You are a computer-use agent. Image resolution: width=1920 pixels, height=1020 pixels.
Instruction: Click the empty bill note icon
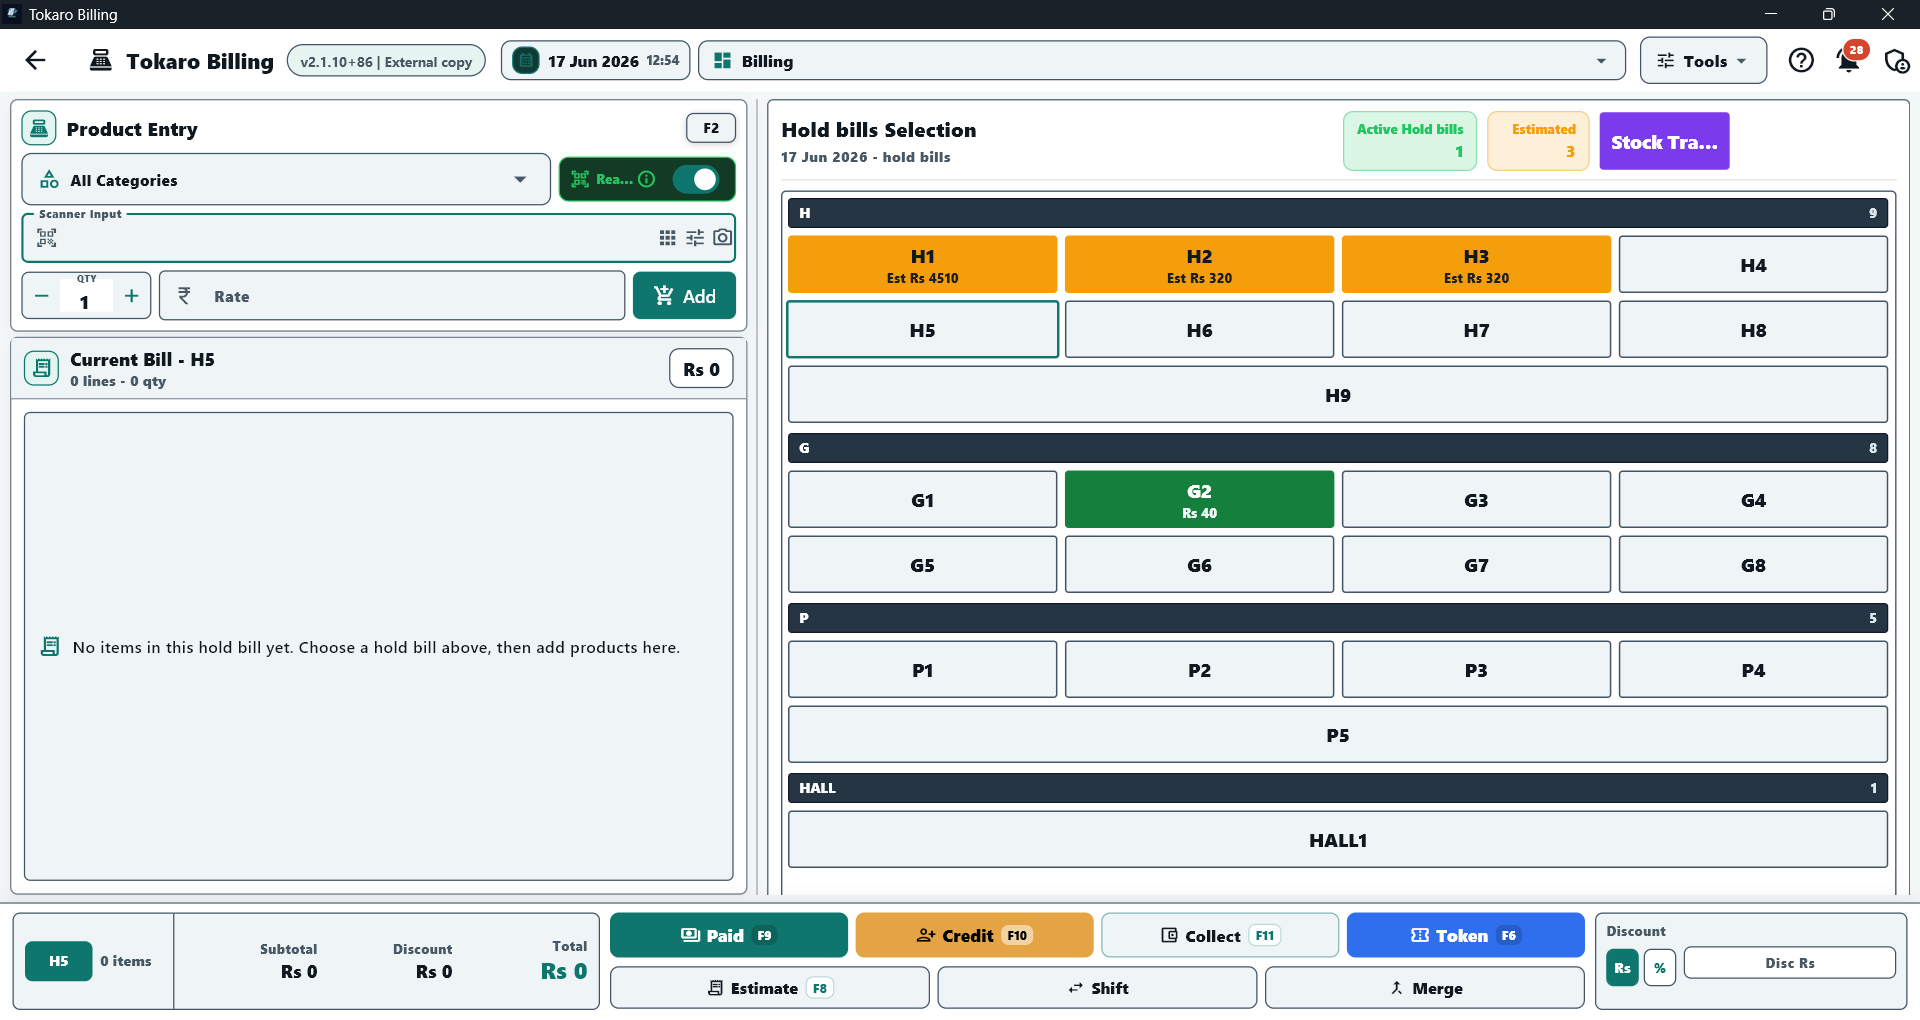point(50,647)
